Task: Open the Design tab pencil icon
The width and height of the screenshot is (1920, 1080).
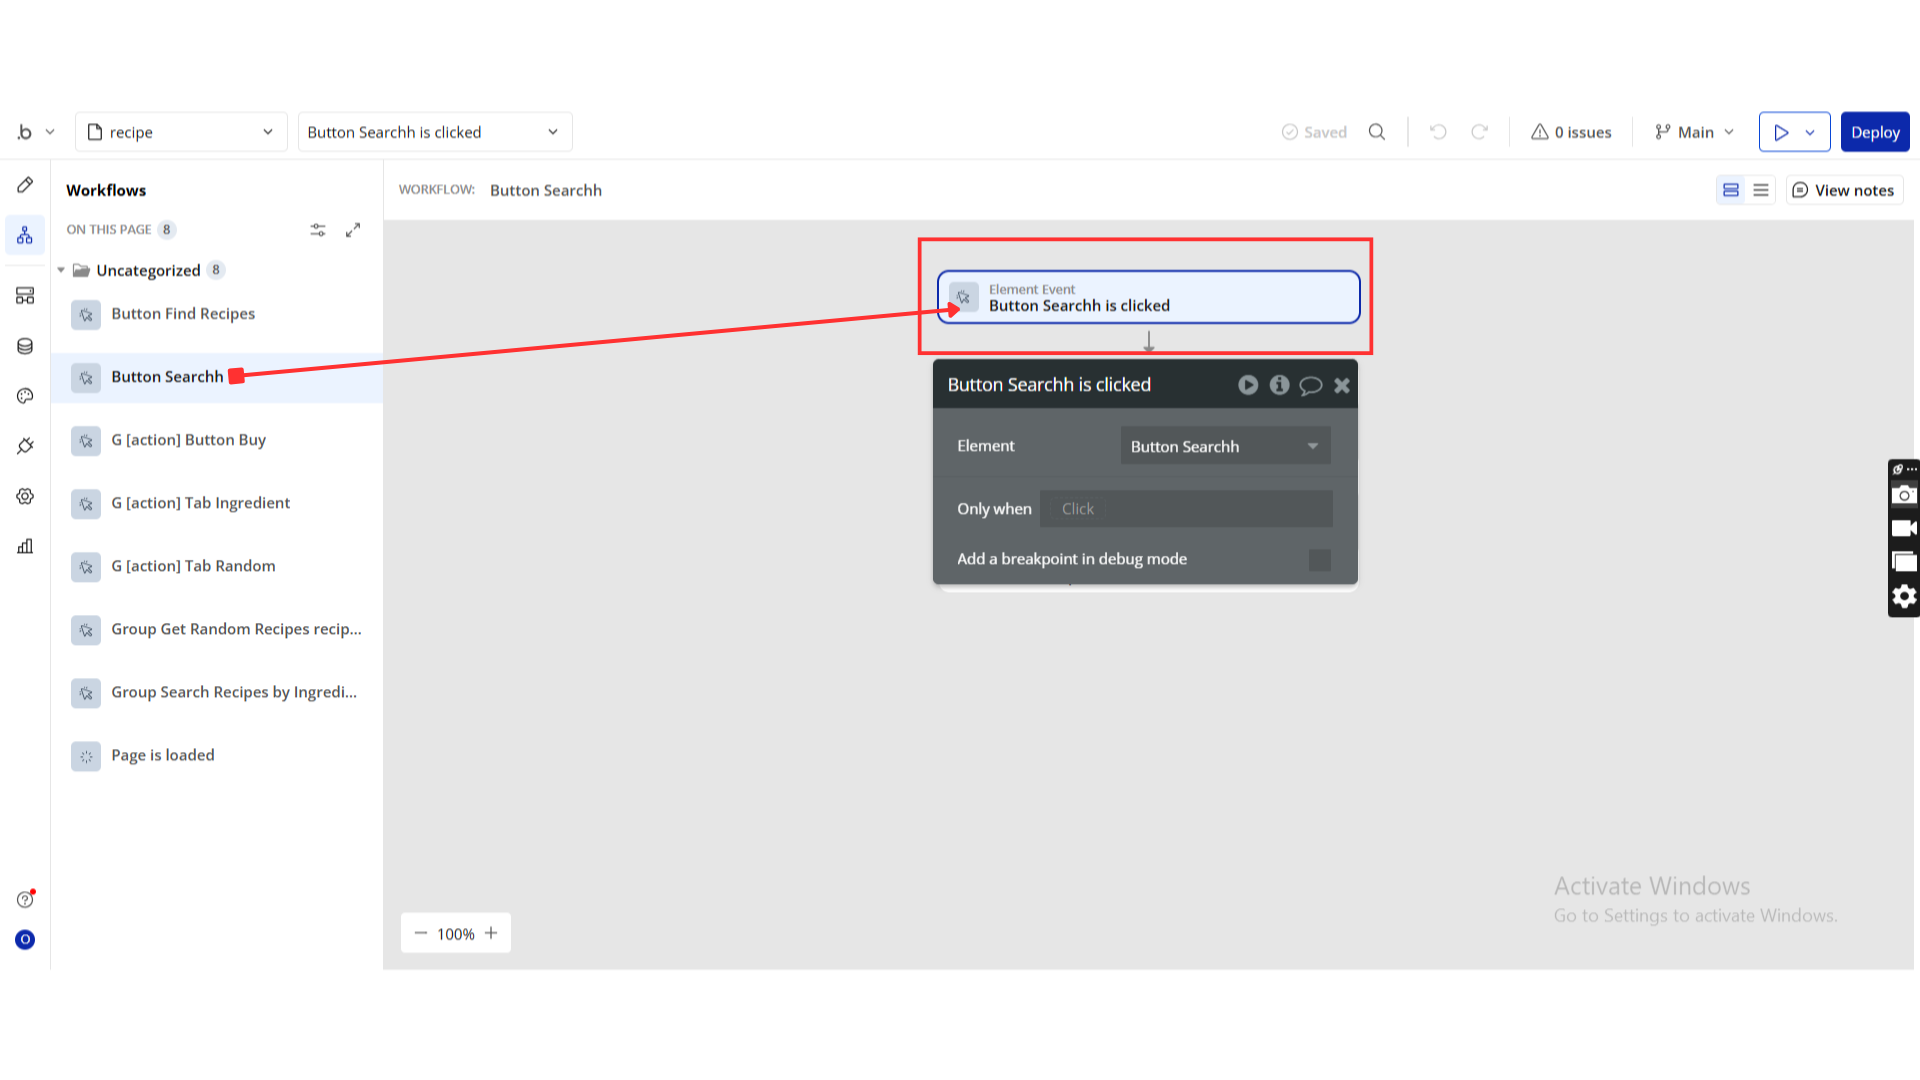Action: tap(25, 185)
